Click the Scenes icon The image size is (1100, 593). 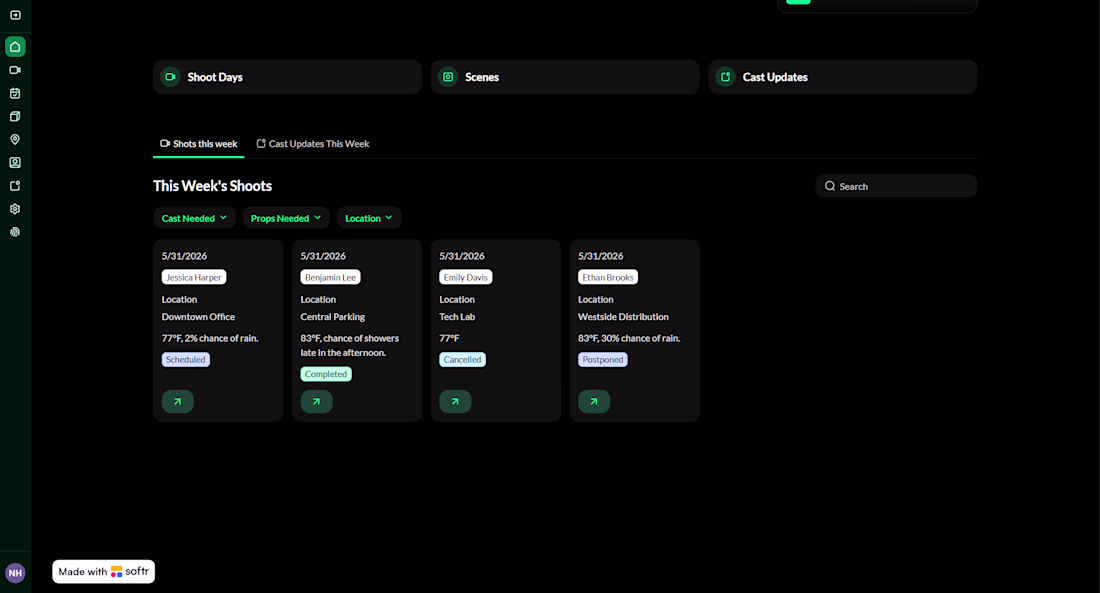(x=448, y=77)
